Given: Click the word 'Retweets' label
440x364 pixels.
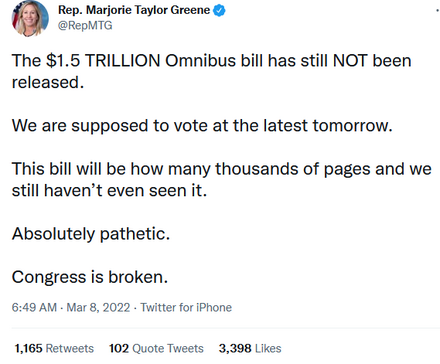Looking at the screenshot, I should (x=70, y=348).
